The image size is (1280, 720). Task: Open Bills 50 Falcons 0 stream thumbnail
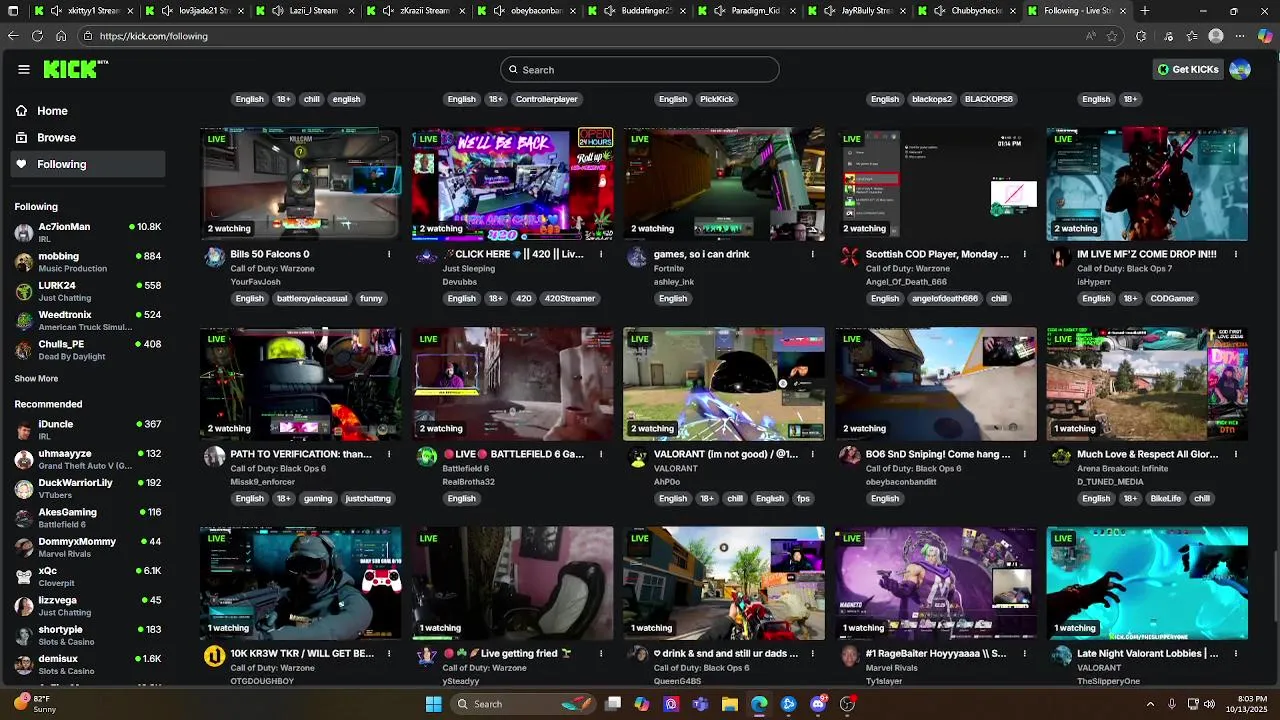pyautogui.click(x=300, y=184)
